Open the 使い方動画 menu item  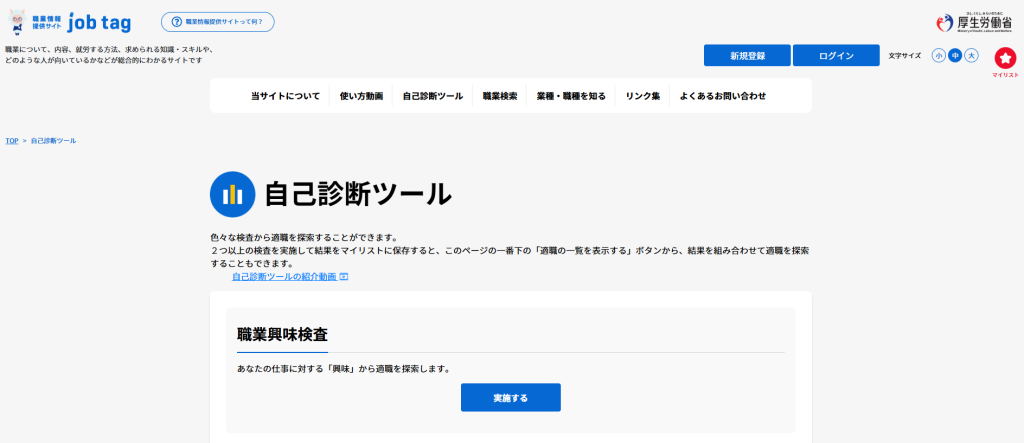pyautogui.click(x=361, y=96)
